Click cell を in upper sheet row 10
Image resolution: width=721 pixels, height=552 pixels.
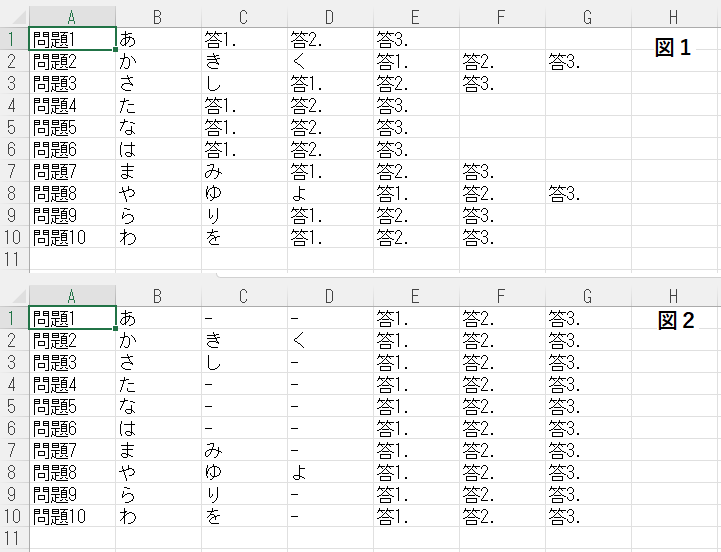(x=244, y=237)
